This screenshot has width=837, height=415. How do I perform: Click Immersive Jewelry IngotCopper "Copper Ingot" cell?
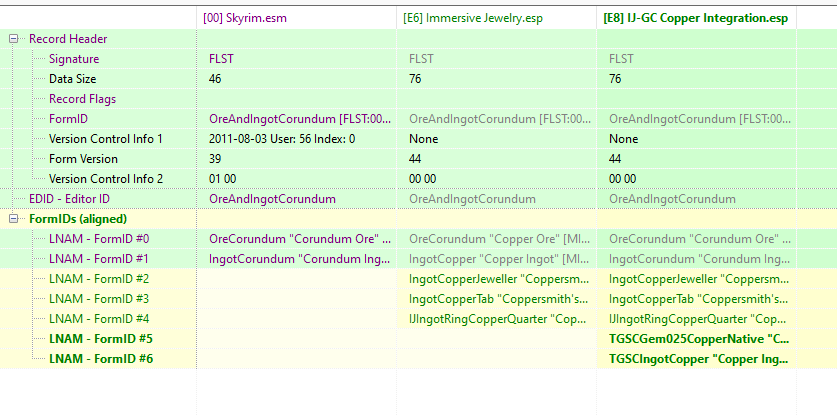496,259
